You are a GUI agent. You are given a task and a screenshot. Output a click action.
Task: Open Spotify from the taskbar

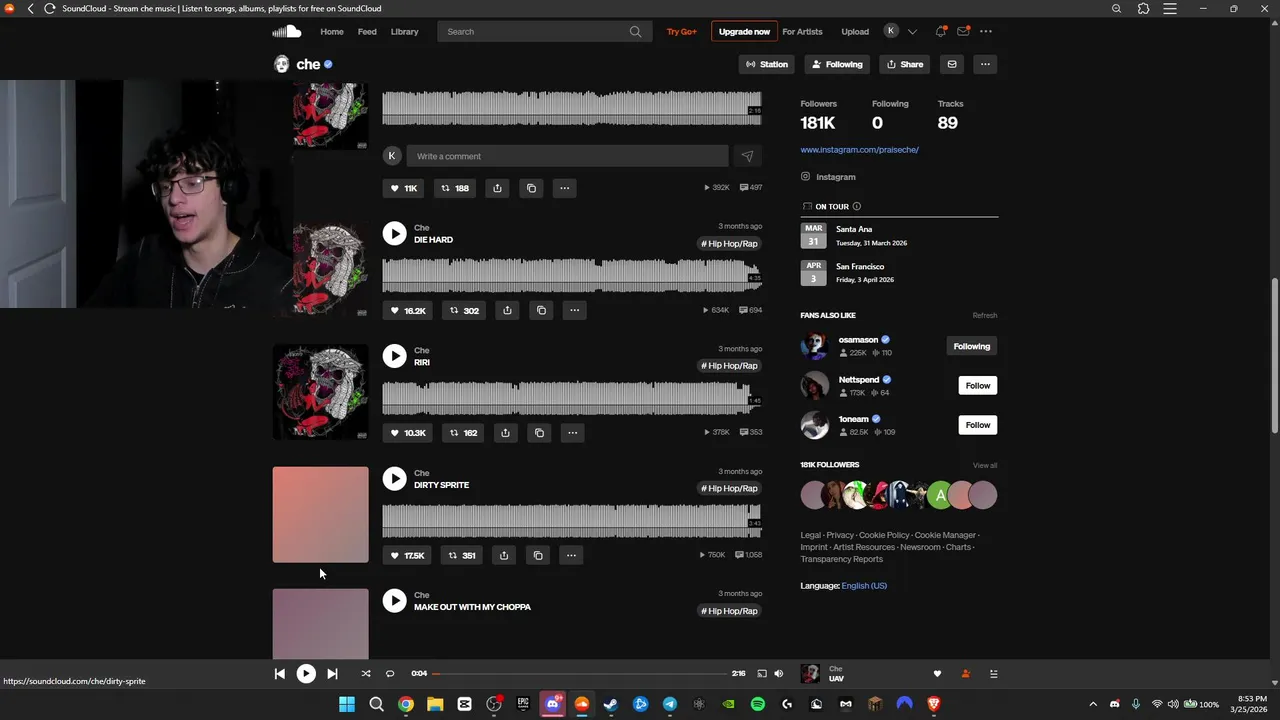(758, 704)
